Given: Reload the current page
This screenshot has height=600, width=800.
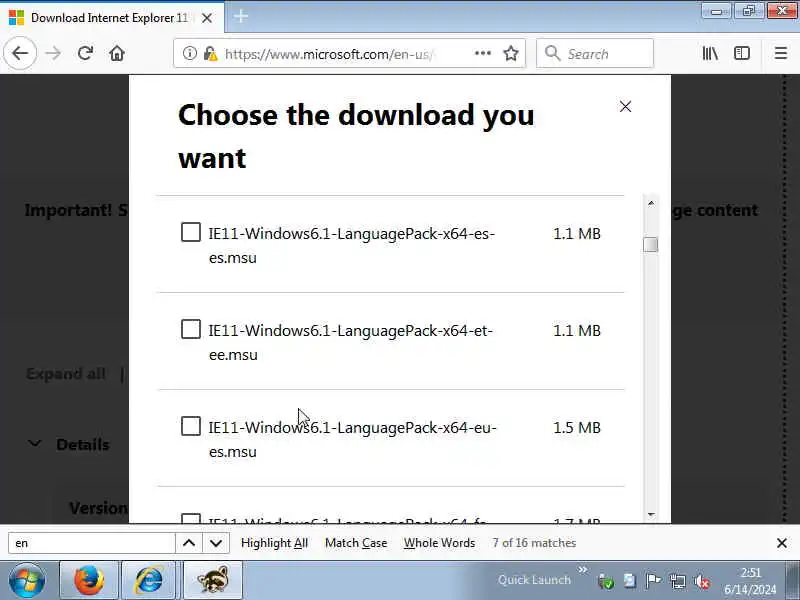Looking at the screenshot, I should pos(85,53).
